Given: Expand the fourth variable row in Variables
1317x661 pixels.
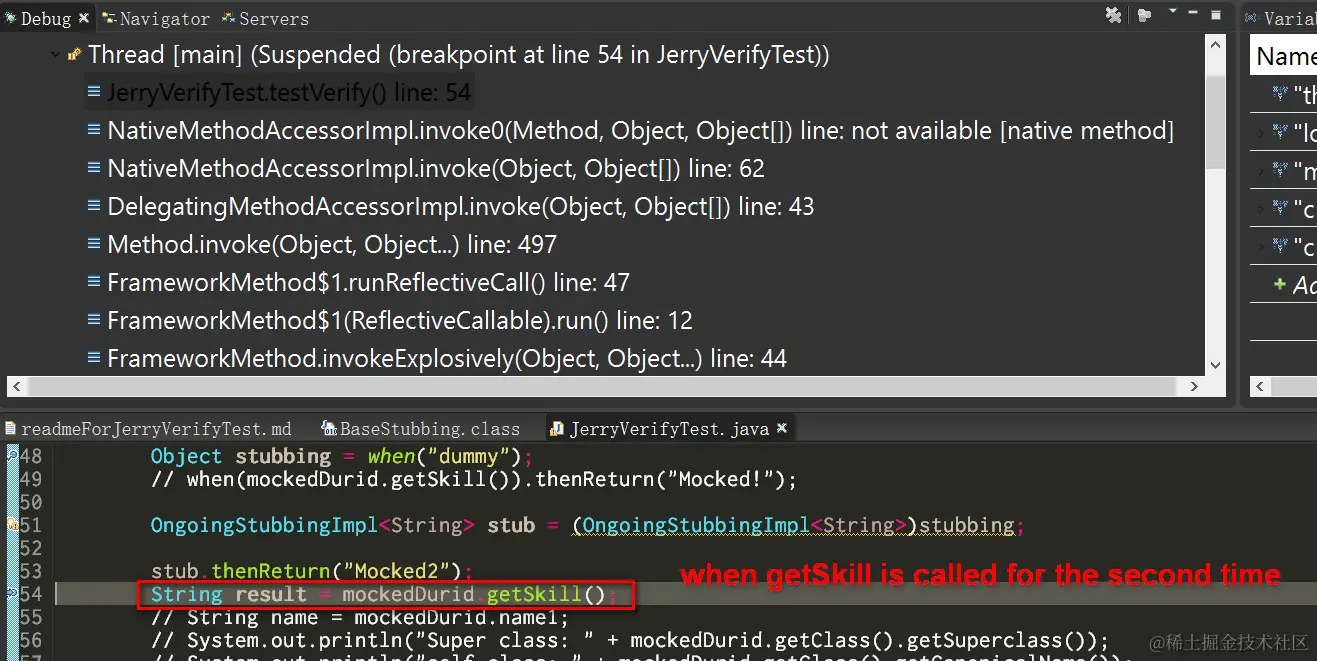Looking at the screenshot, I should point(1260,208).
